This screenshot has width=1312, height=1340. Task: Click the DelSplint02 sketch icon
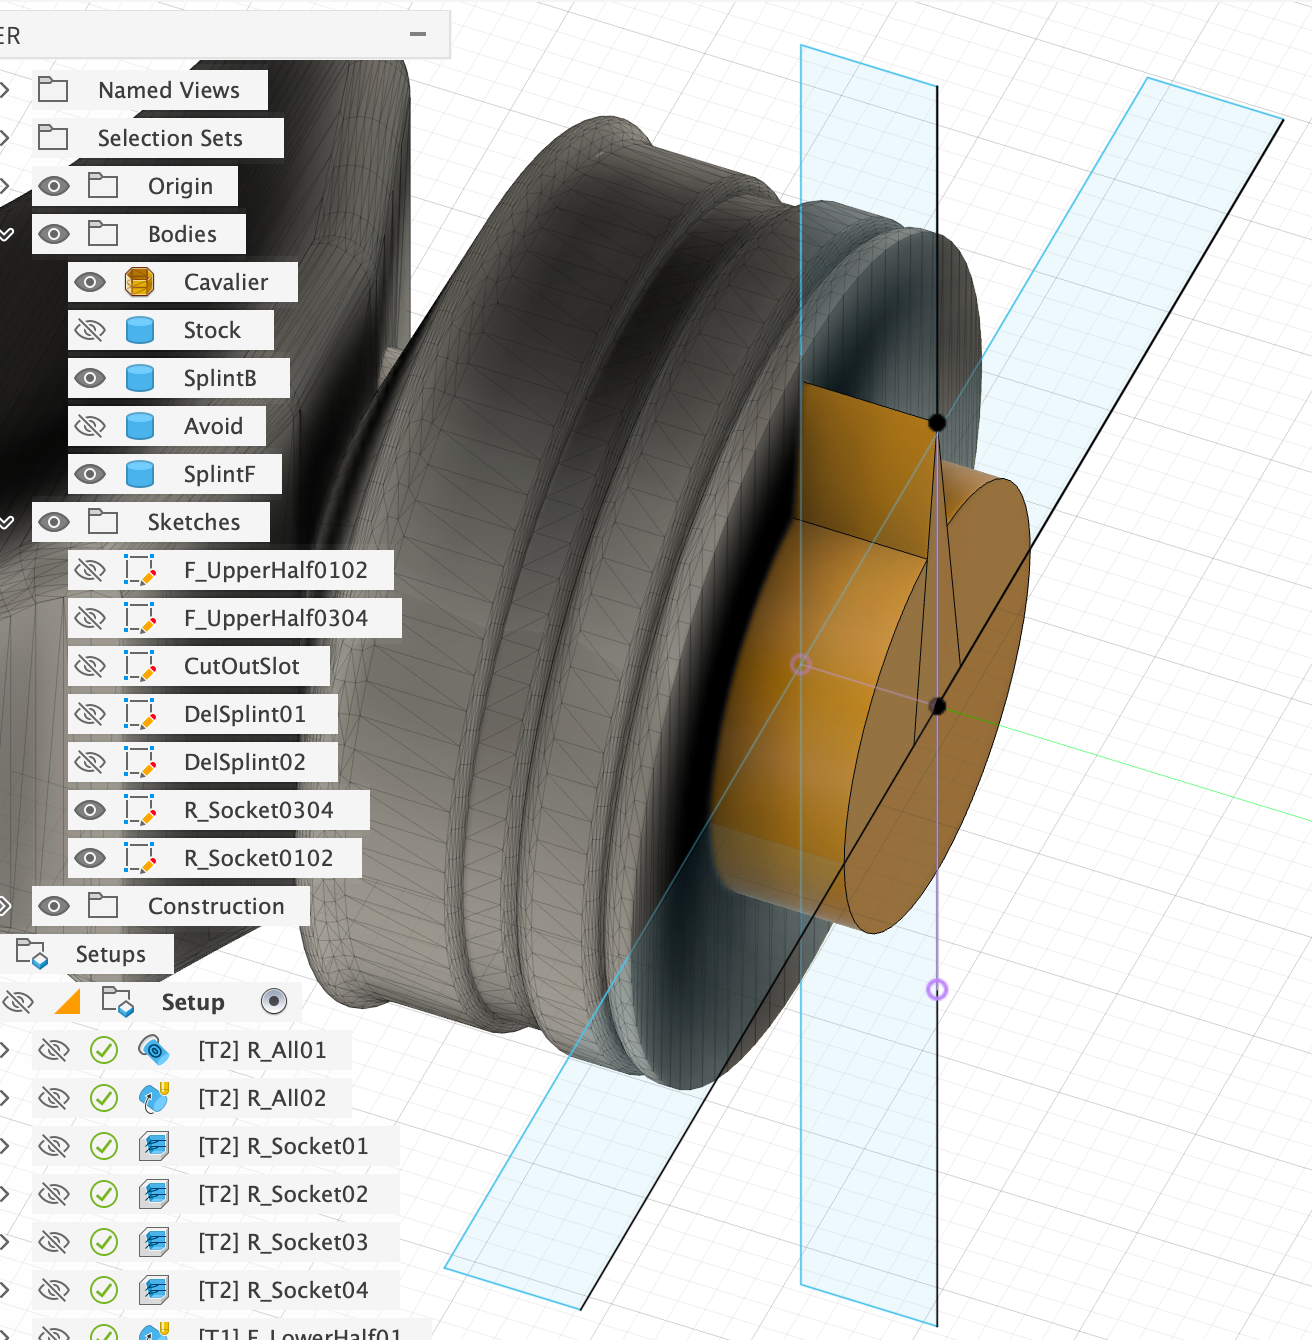[140, 762]
